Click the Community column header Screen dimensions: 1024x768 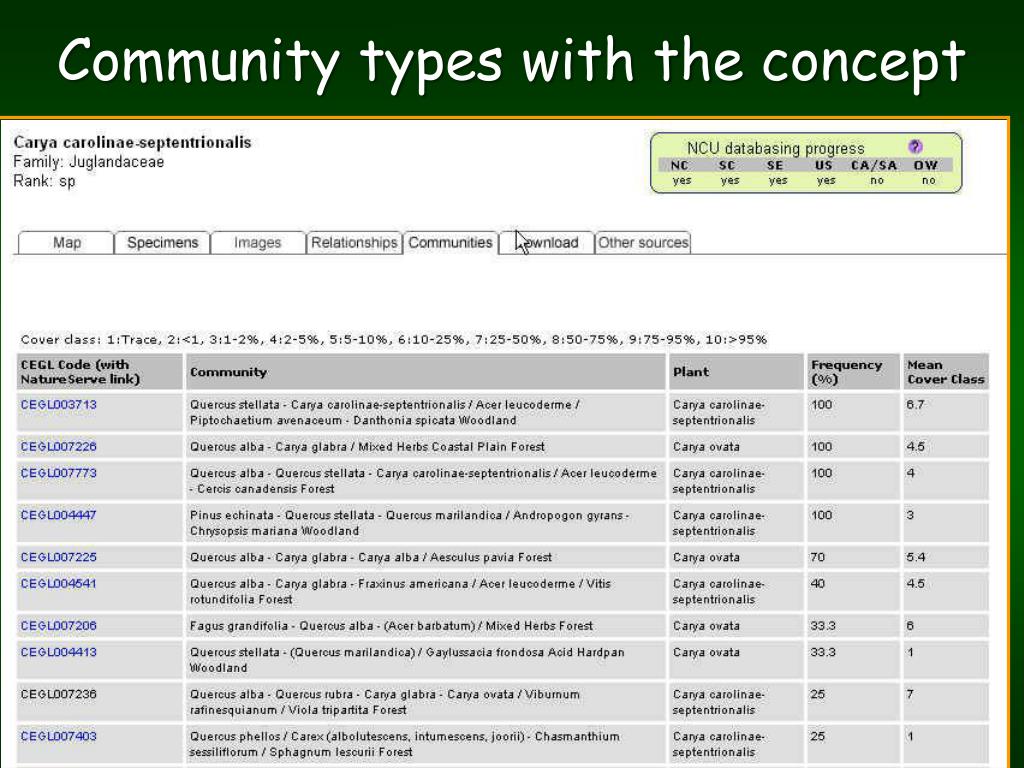[x=426, y=372]
